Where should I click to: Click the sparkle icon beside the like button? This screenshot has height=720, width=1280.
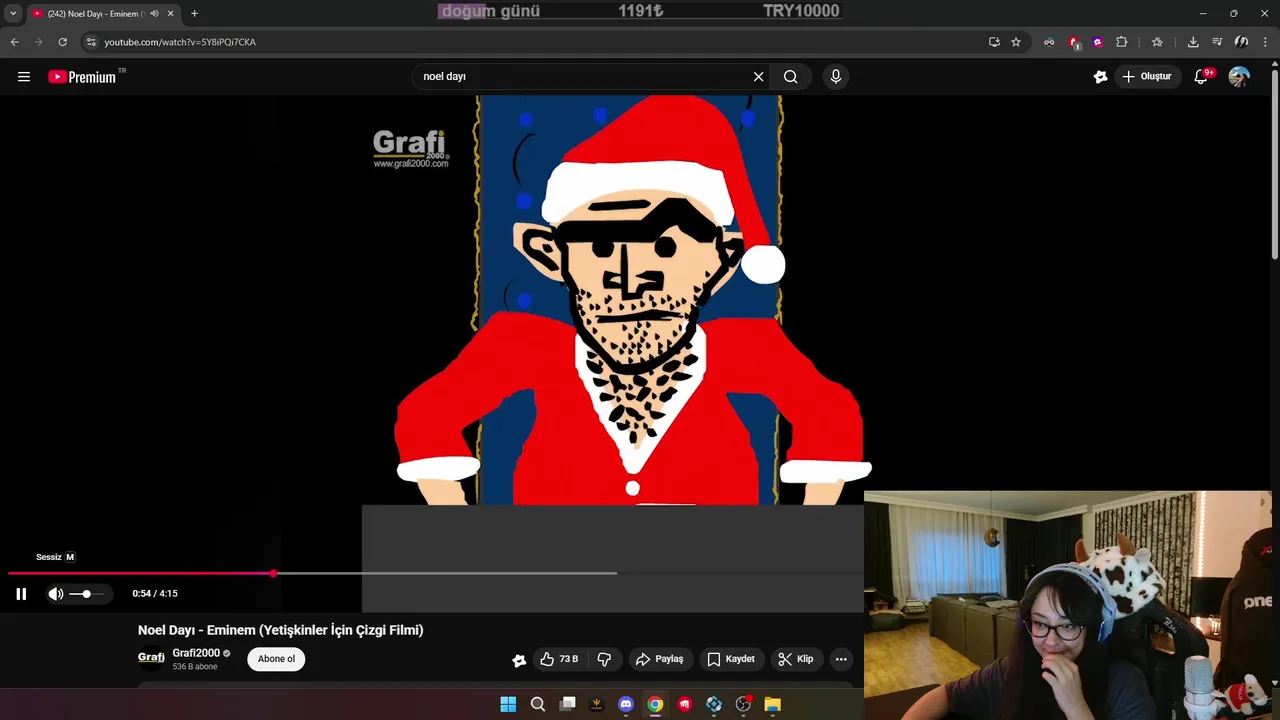(x=519, y=660)
